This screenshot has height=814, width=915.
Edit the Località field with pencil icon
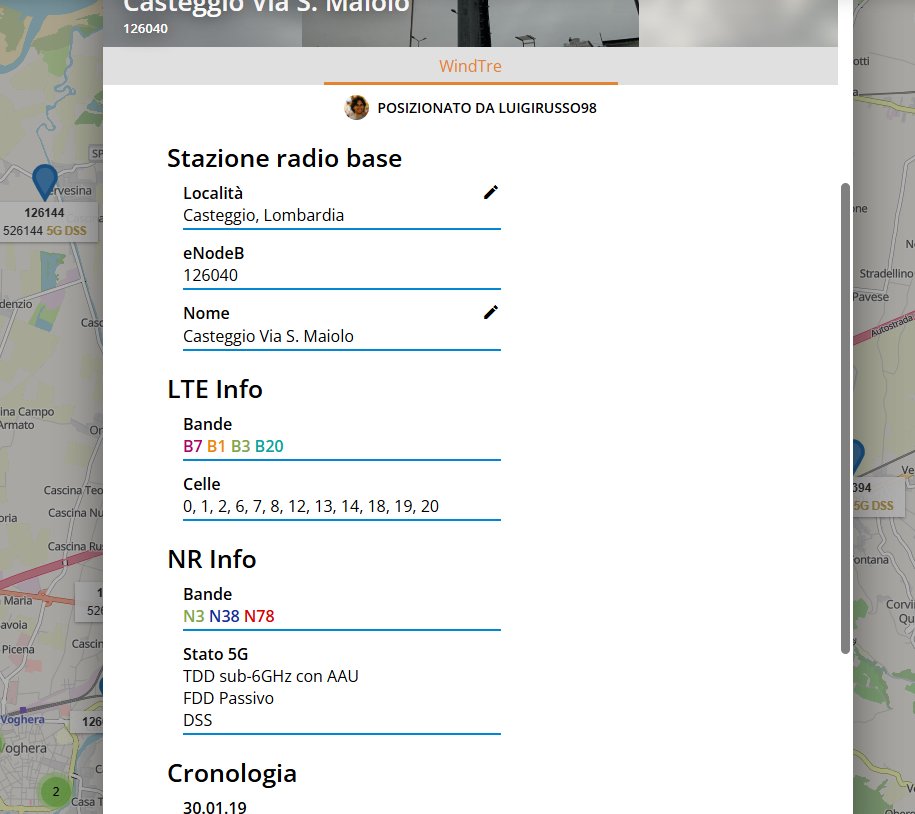(x=490, y=192)
